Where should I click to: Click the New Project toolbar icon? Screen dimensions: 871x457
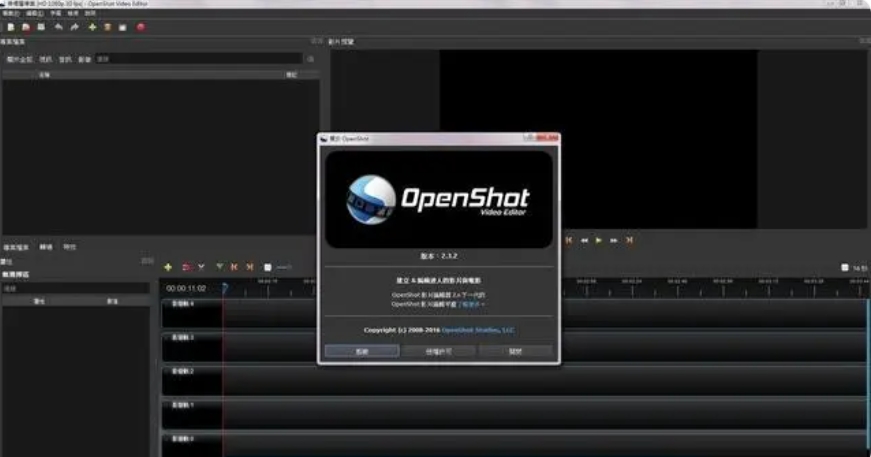click(x=11, y=27)
